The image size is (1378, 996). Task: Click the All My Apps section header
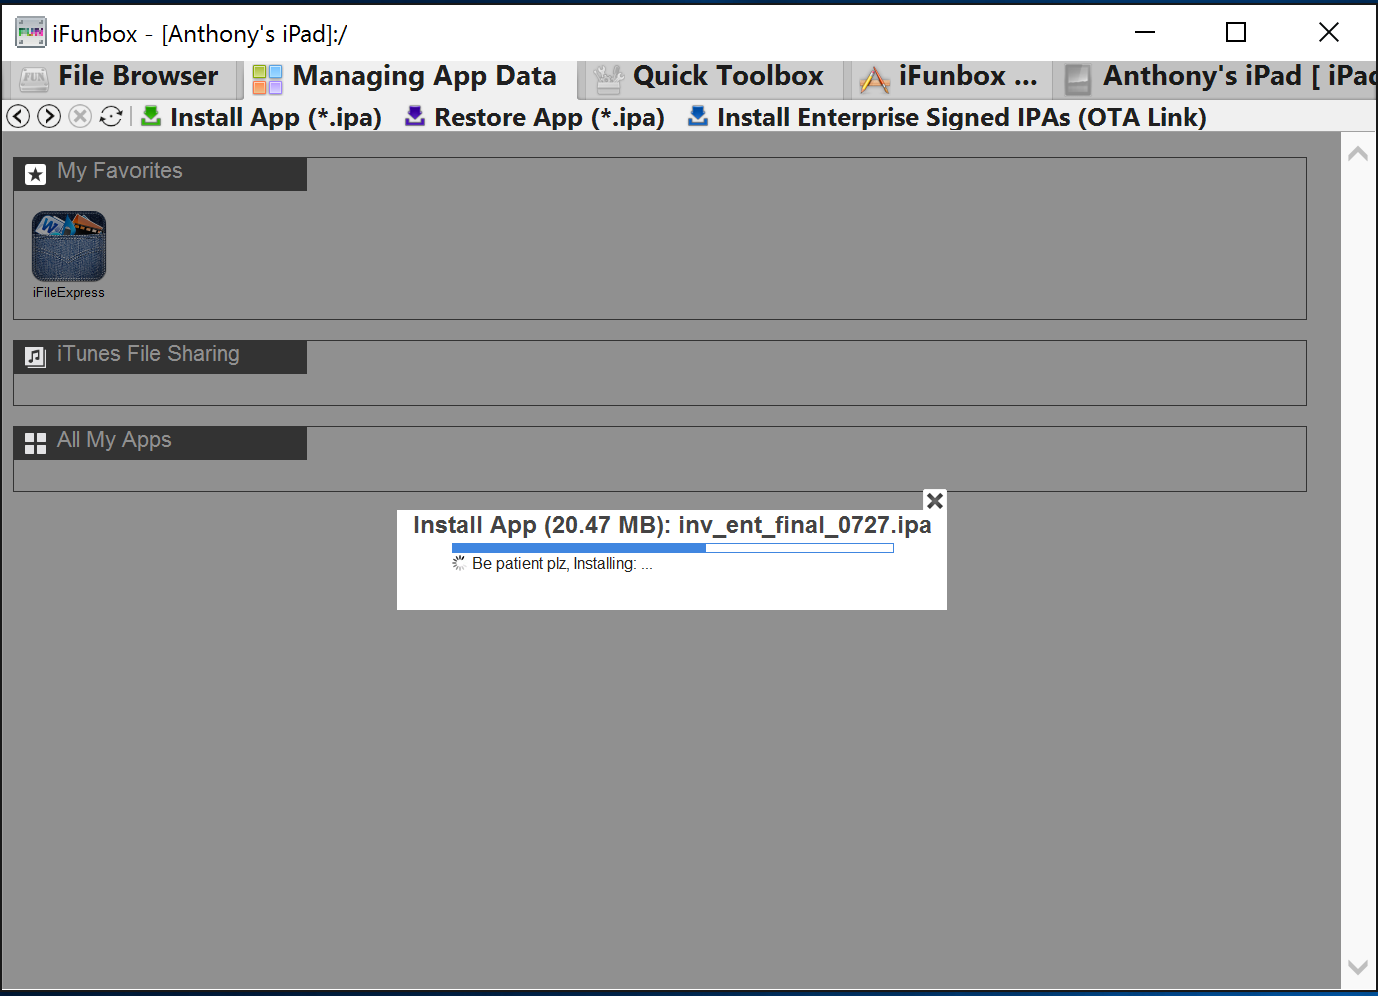click(160, 443)
